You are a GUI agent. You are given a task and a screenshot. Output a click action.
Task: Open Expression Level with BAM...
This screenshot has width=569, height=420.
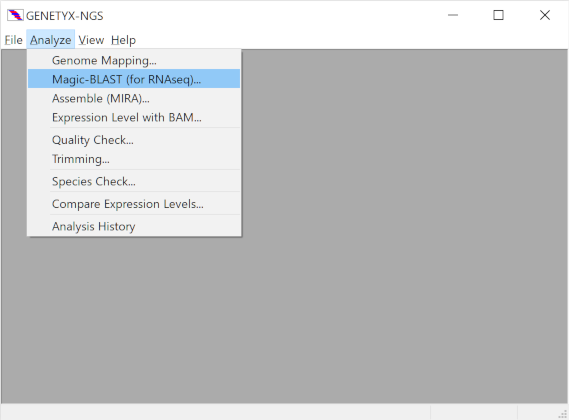(134, 118)
